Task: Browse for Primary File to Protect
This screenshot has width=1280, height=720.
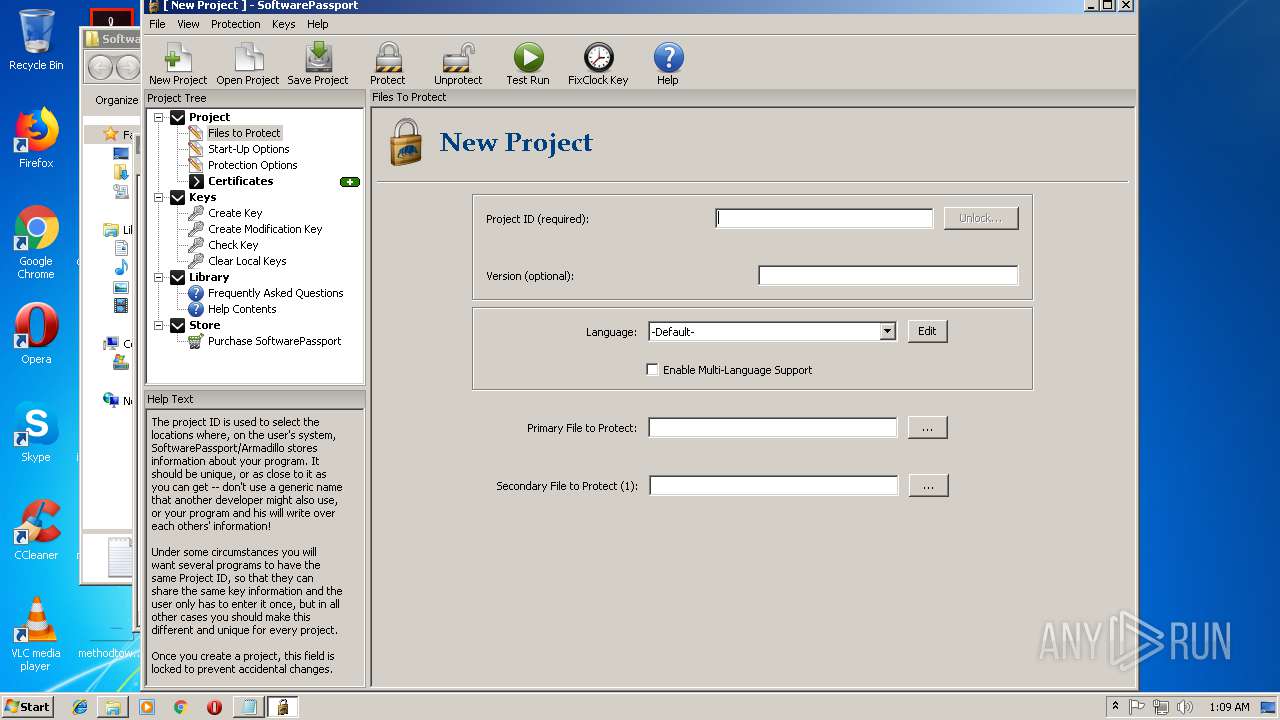Action: point(927,428)
